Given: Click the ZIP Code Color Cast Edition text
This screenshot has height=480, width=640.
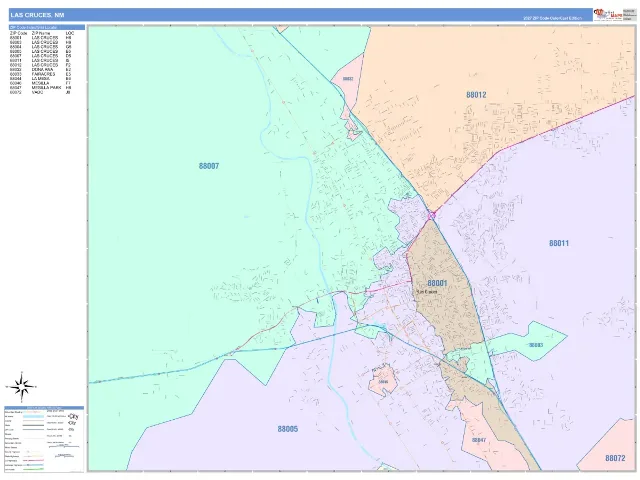Looking at the screenshot, I should 553,18.
